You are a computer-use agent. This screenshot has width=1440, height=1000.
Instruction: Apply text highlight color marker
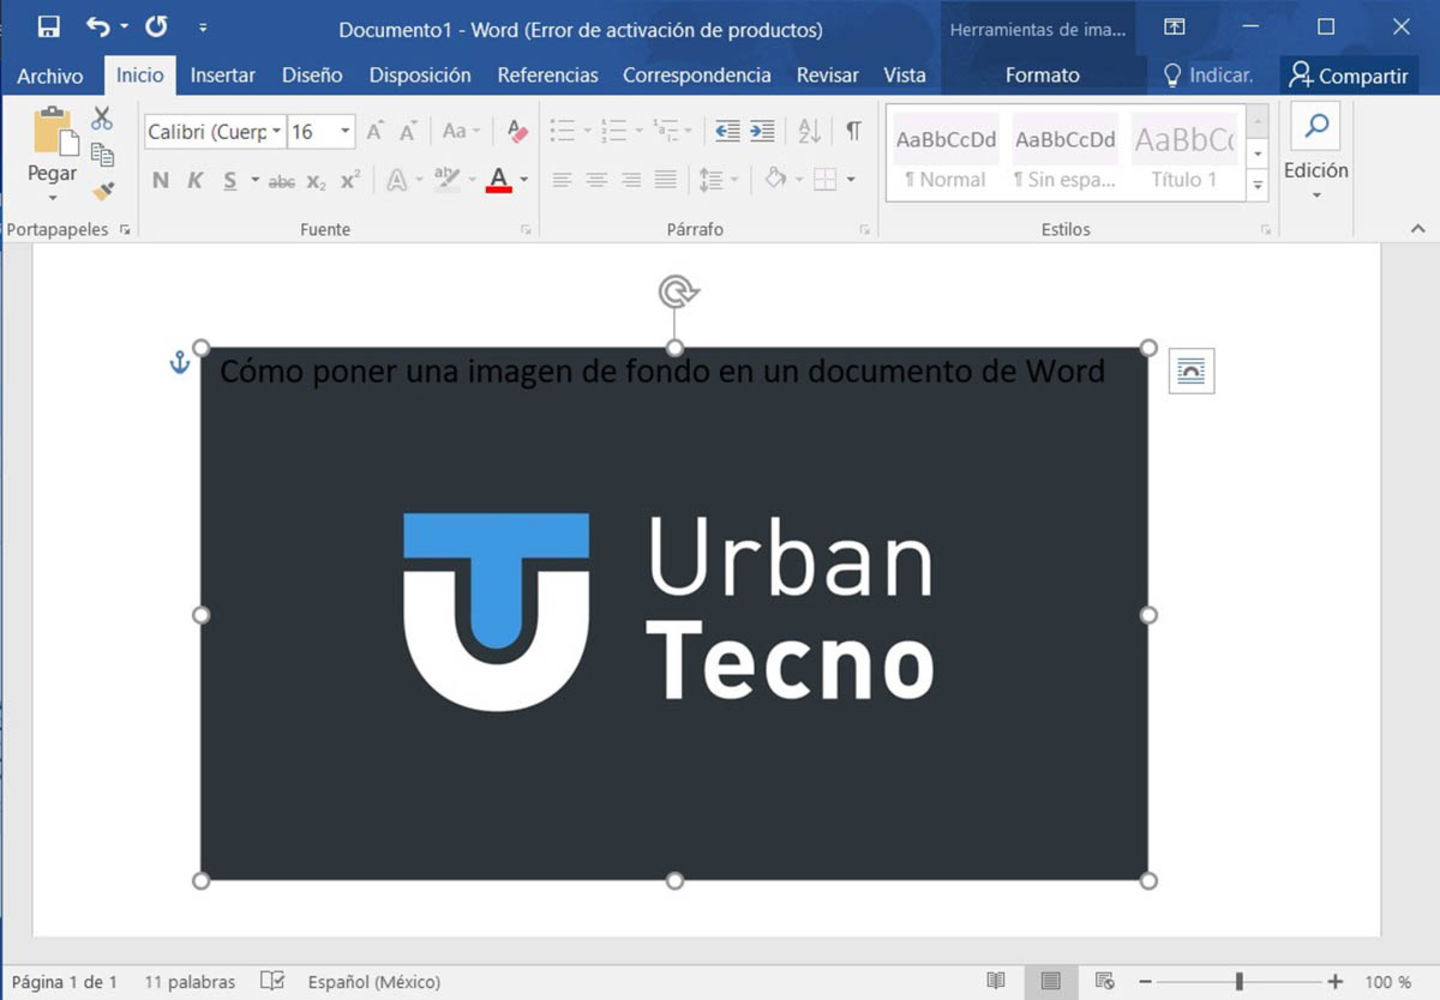coord(447,180)
